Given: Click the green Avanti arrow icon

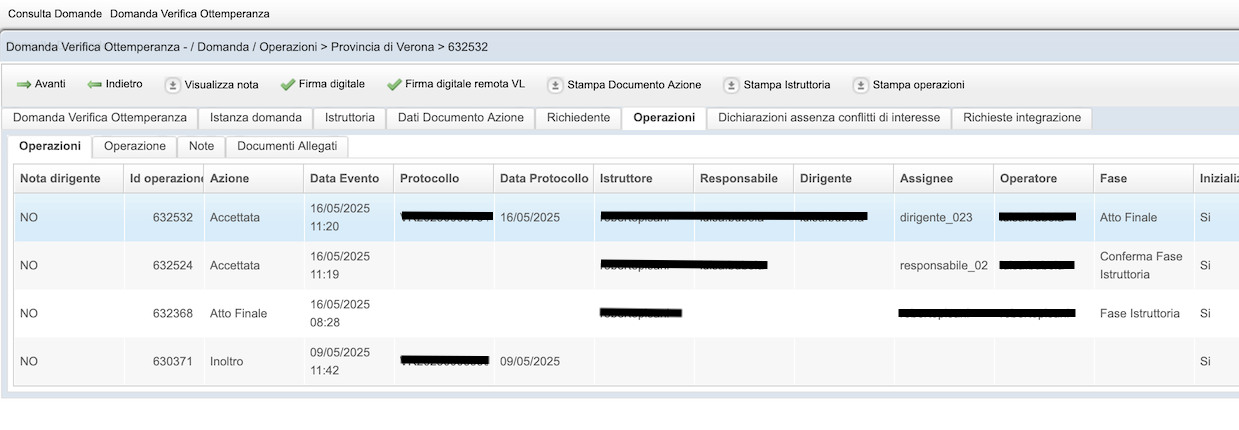Looking at the screenshot, I should pyautogui.click(x=24, y=85).
